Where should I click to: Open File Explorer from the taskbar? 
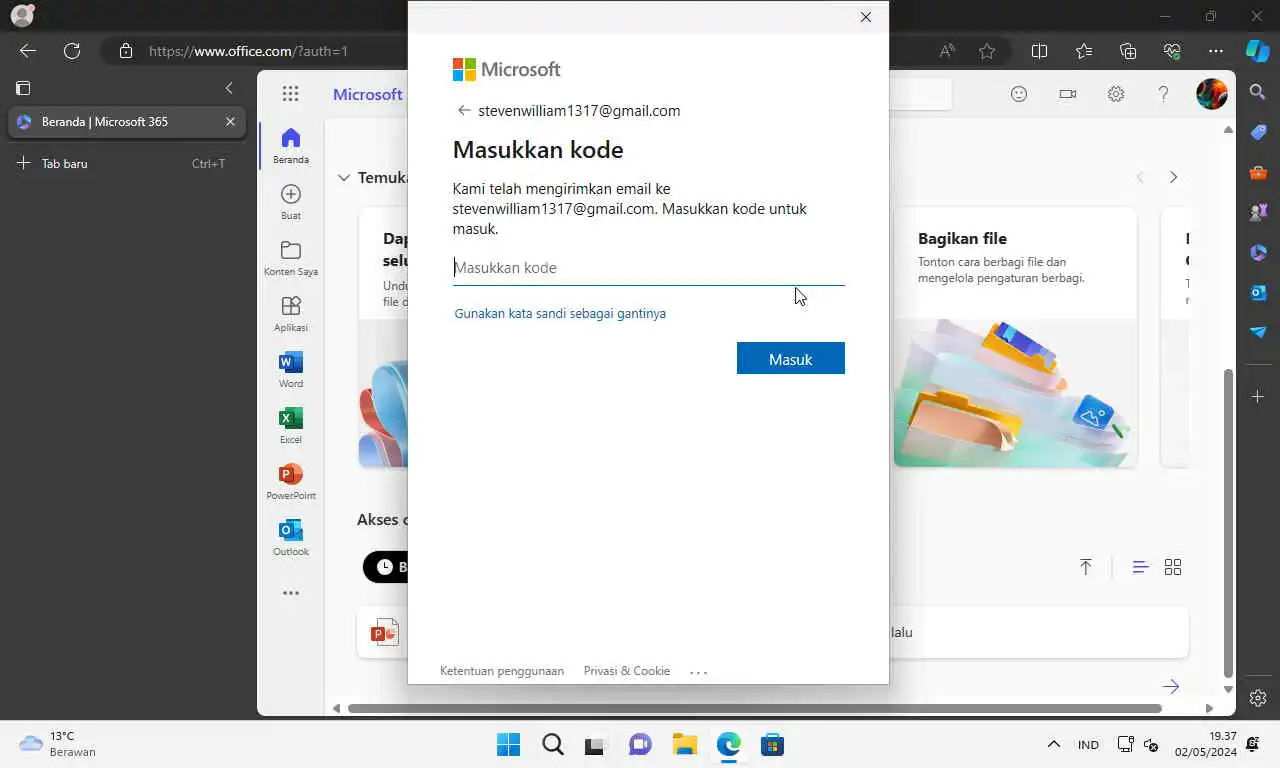coord(684,745)
